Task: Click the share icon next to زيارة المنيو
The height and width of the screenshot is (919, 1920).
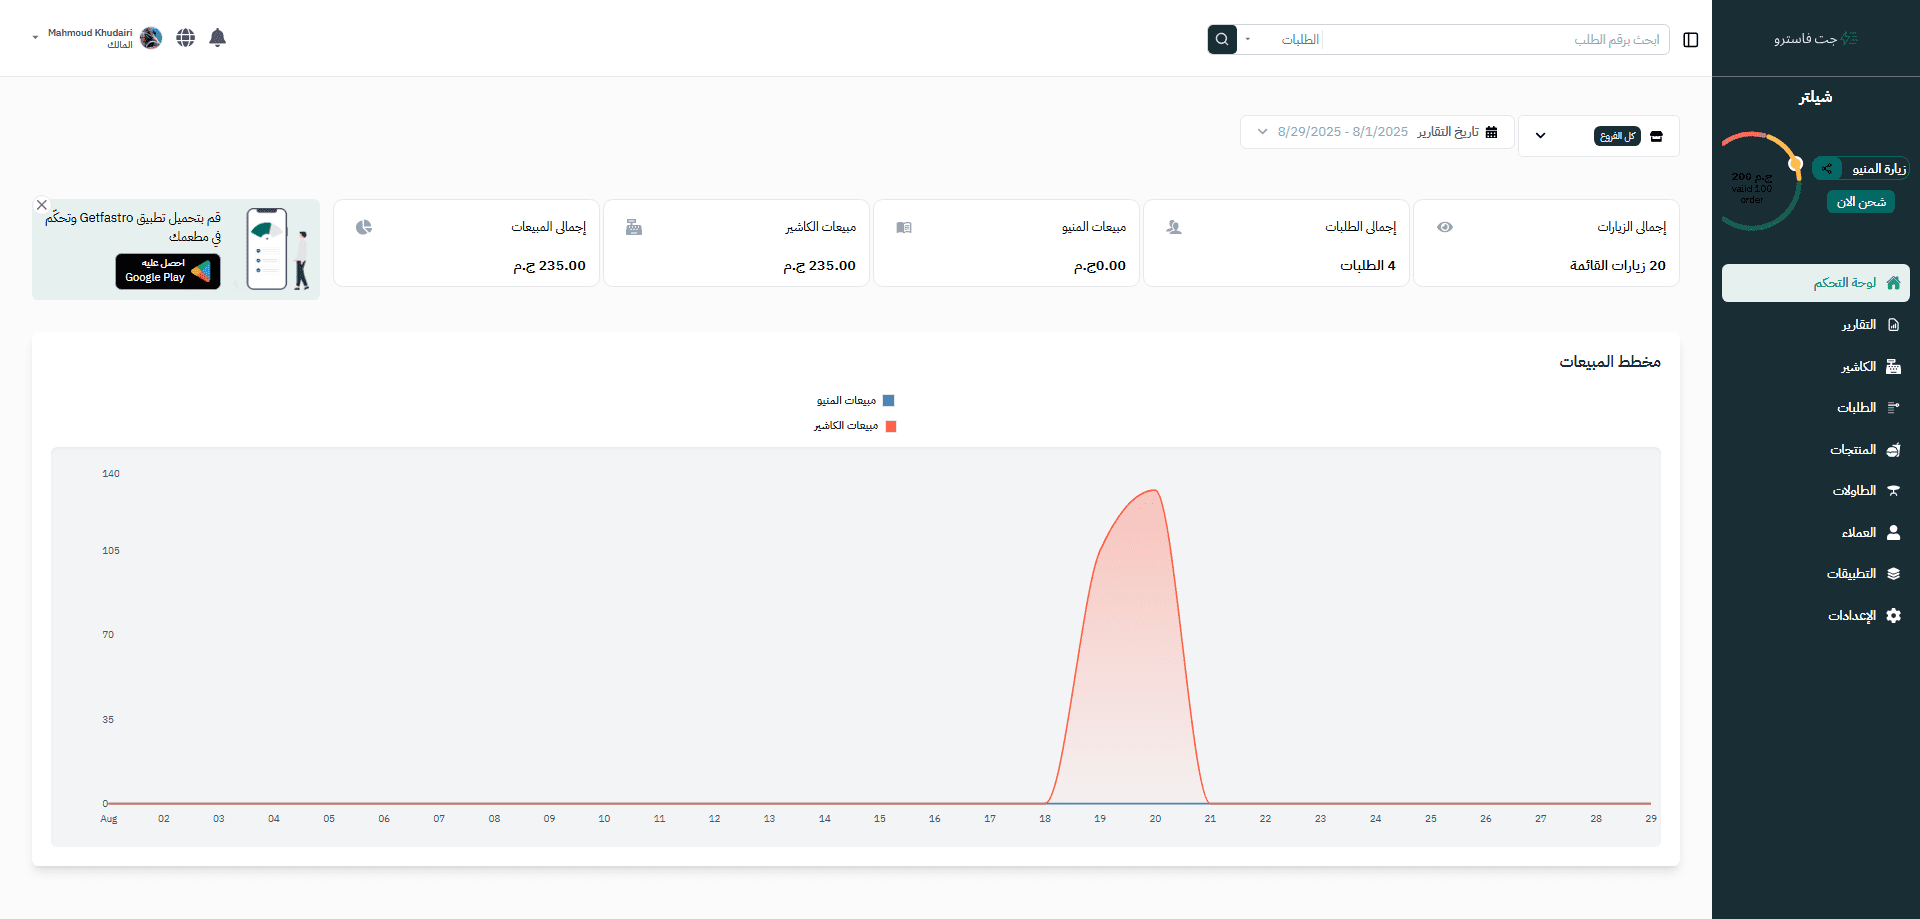Action: (1827, 169)
